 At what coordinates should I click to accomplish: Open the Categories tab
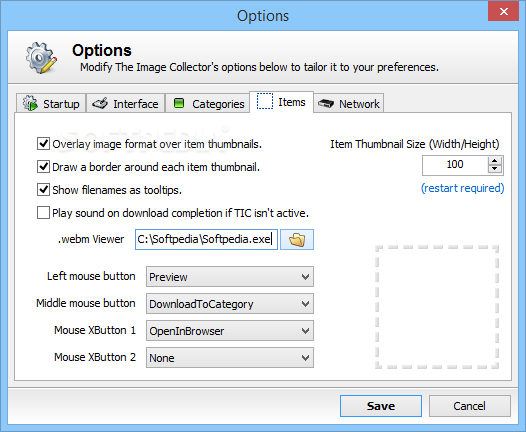point(208,103)
